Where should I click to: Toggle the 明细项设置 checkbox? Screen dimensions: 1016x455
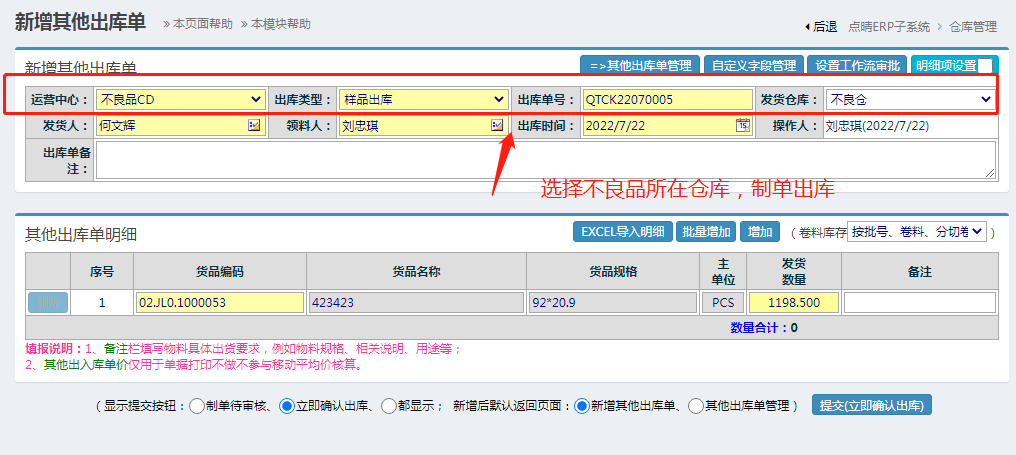(986, 66)
